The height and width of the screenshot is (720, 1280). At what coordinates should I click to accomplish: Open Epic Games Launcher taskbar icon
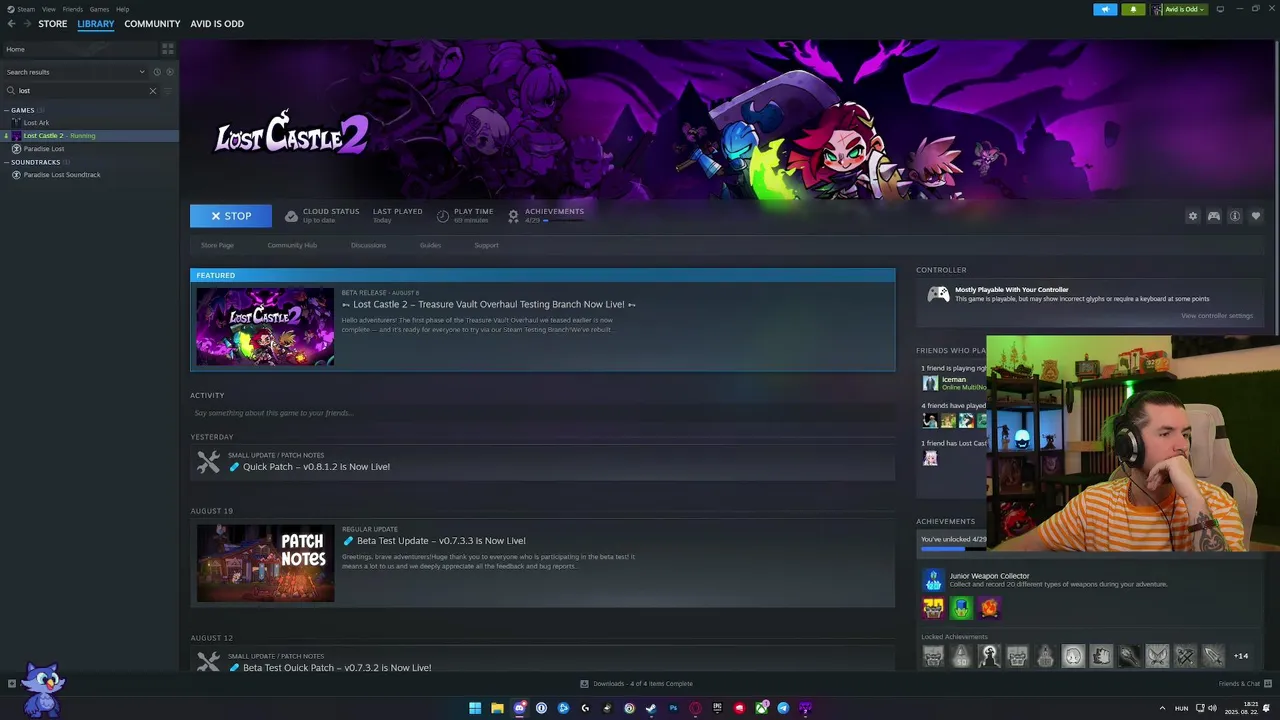pyautogui.click(x=717, y=708)
